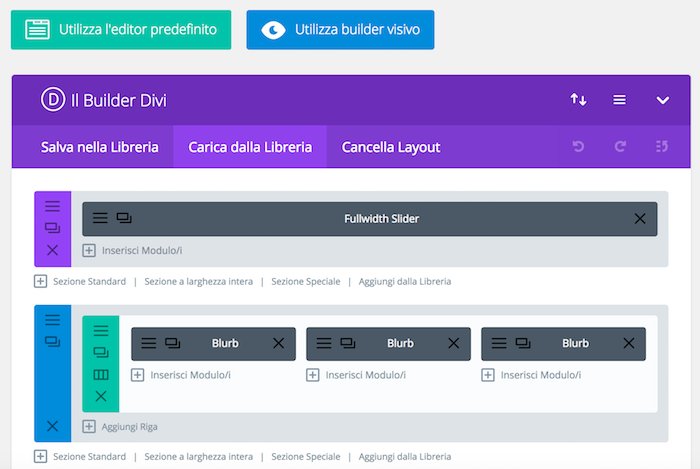Screen dimensions: 700x469
Task: Insert module below Fullwidth Slider
Action: [x=133, y=250]
